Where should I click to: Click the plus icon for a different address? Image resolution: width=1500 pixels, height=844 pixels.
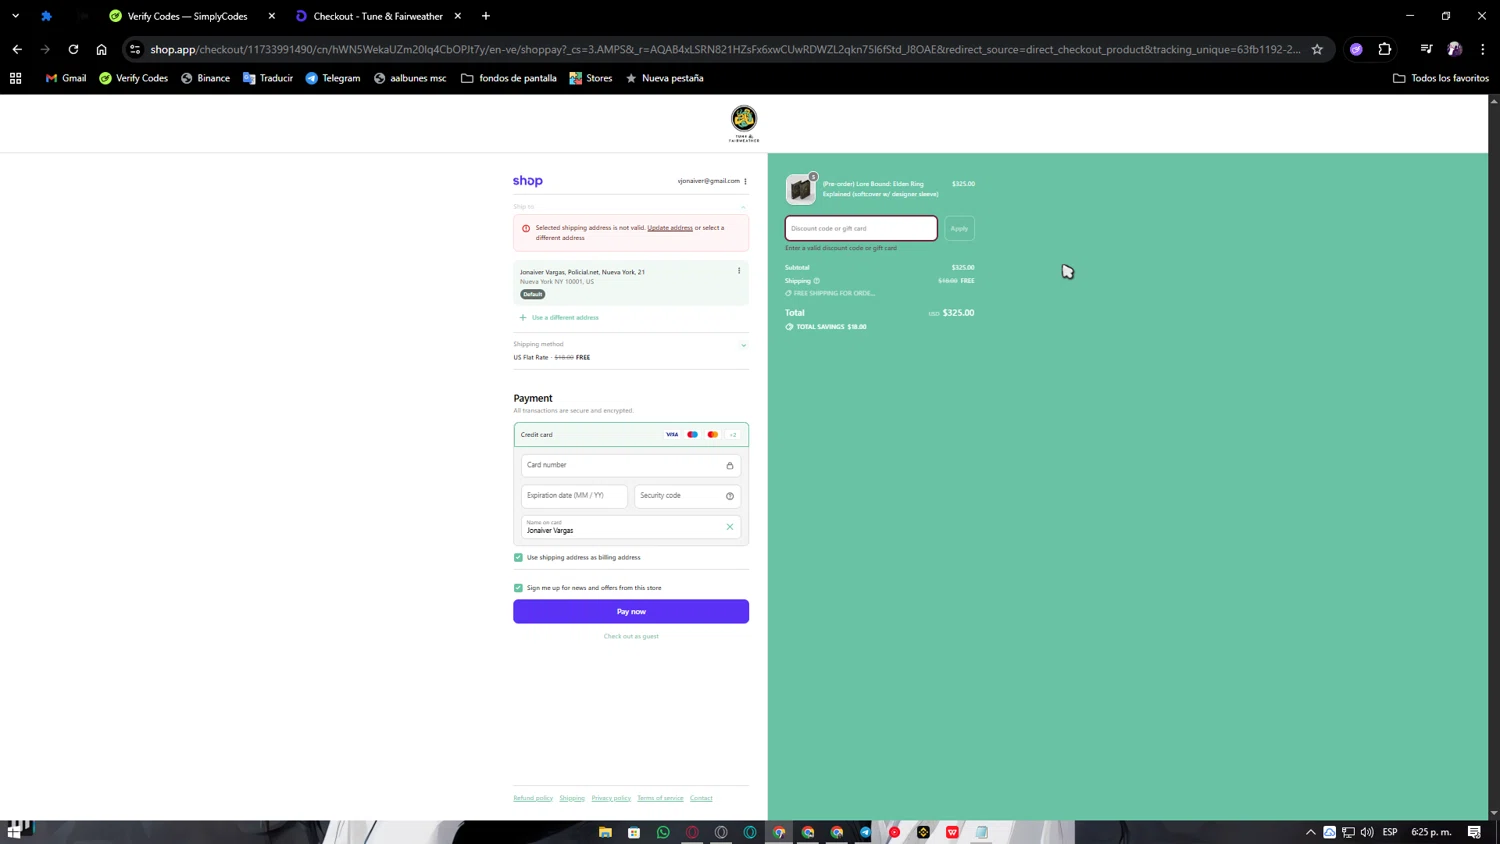[x=522, y=318]
